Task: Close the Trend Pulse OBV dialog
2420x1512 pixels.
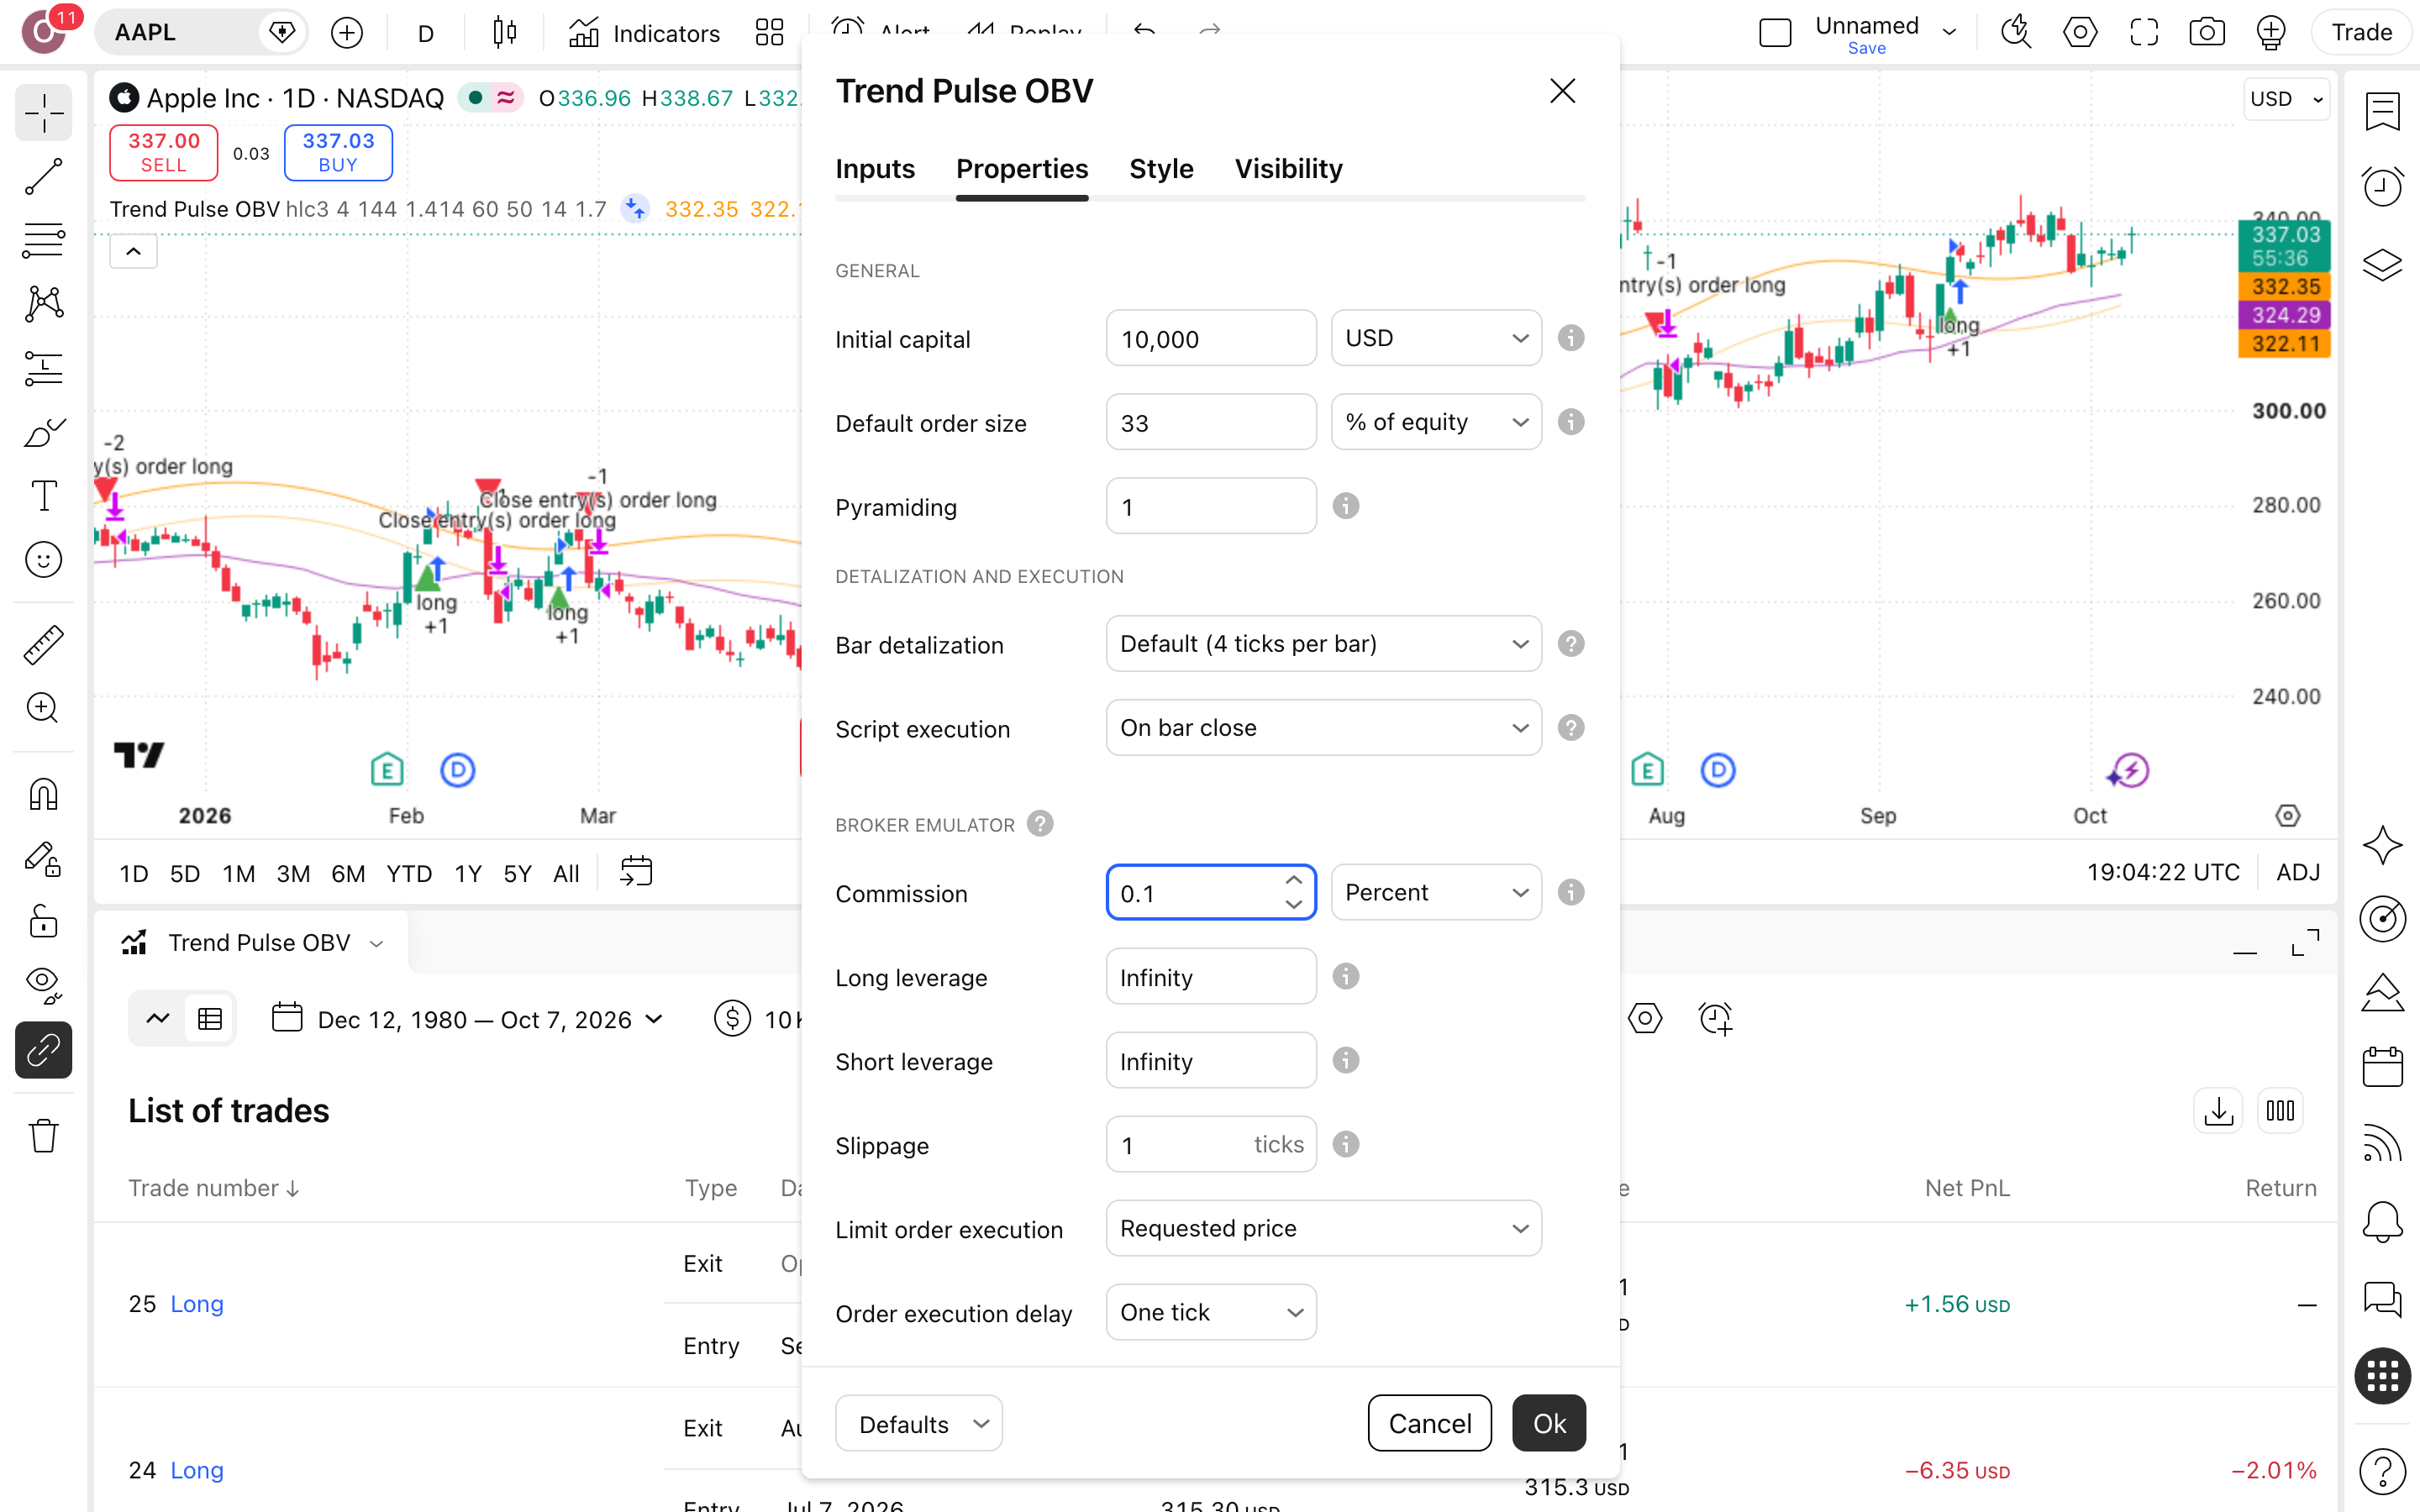Action: point(1562,91)
